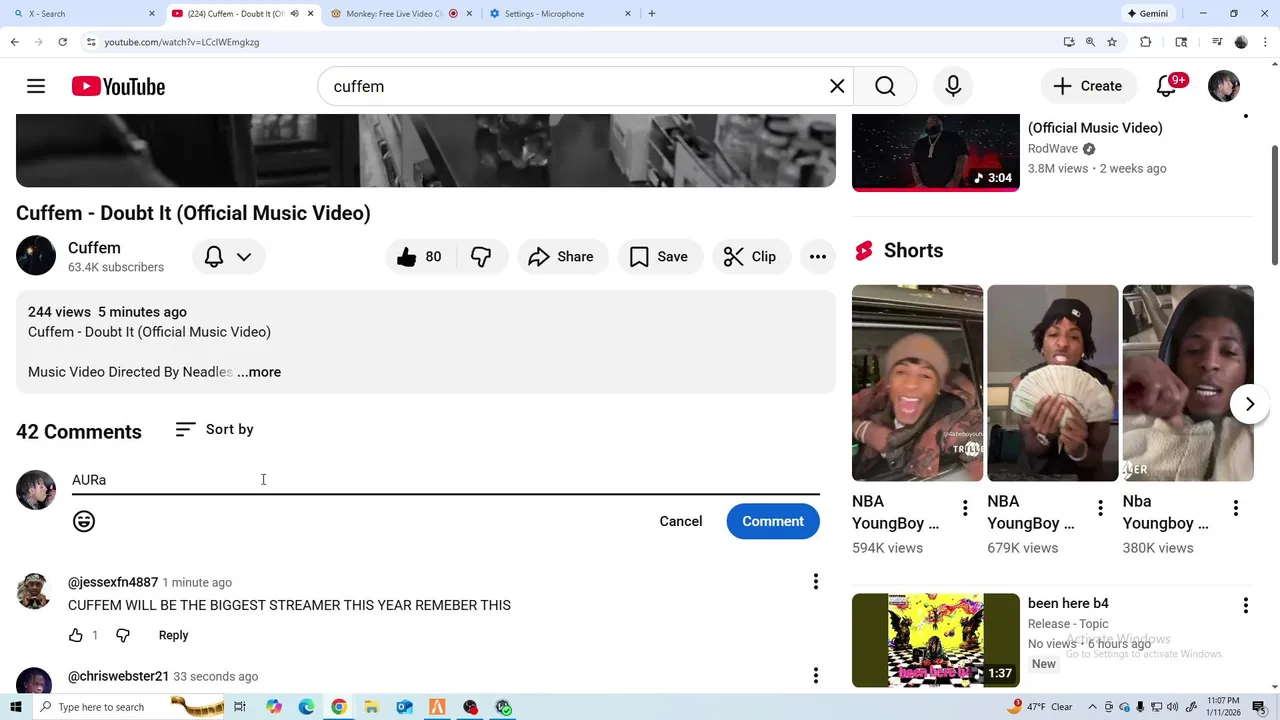Show next Shorts with the right arrow

tap(1250, 404)
